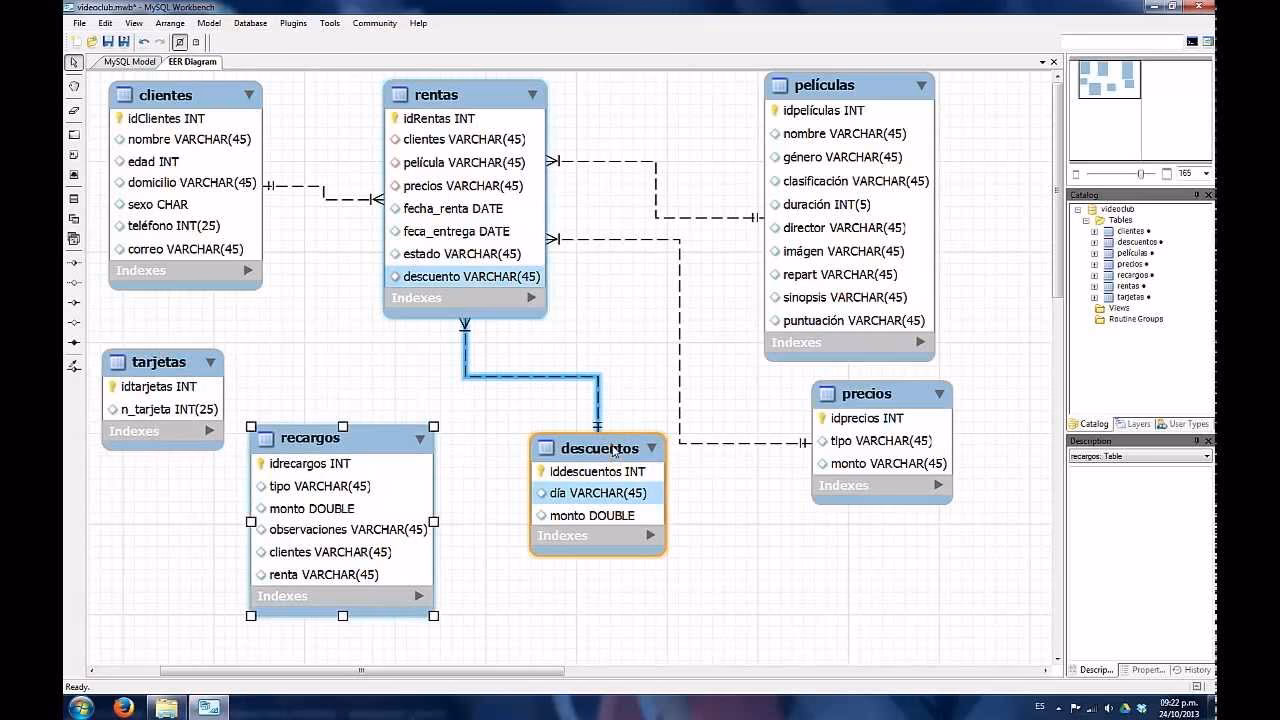The width and height of the screenshot is (1280, 720).
Task: Click the navigator diagram thumbnail
Action: coord(1109,79)
